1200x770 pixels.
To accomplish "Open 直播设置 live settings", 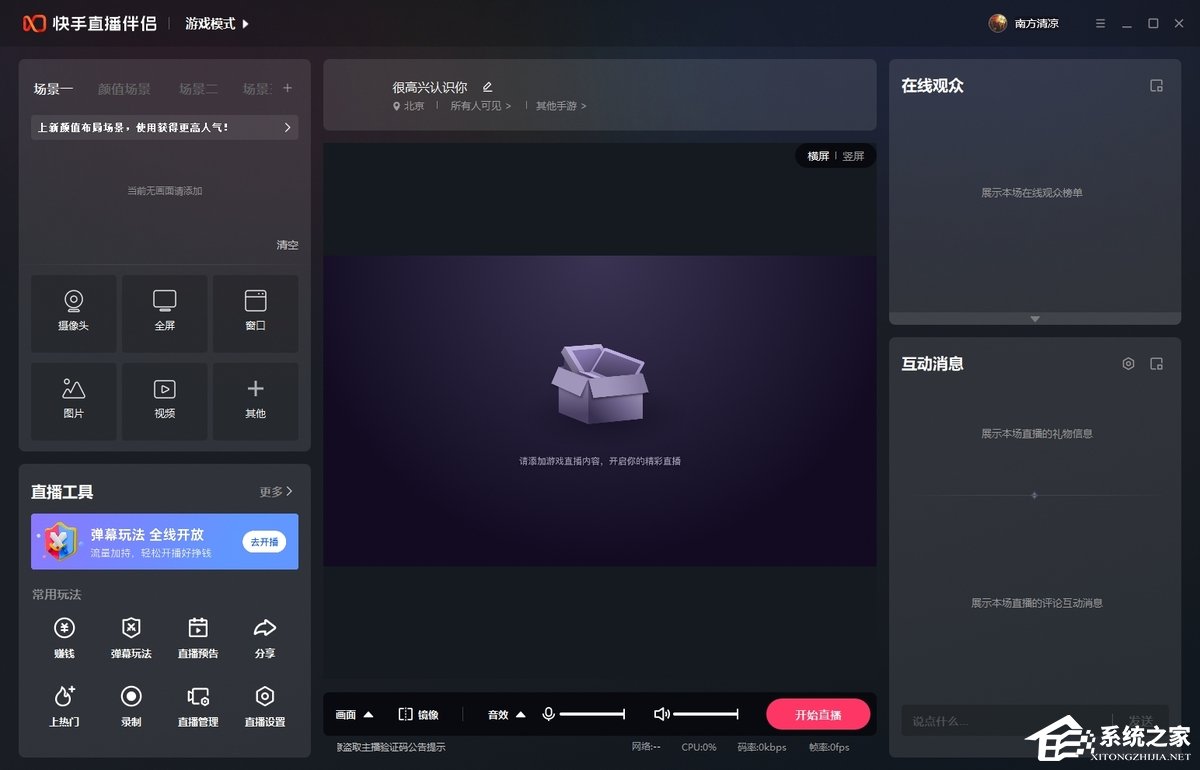I will (x=265, y=706).
